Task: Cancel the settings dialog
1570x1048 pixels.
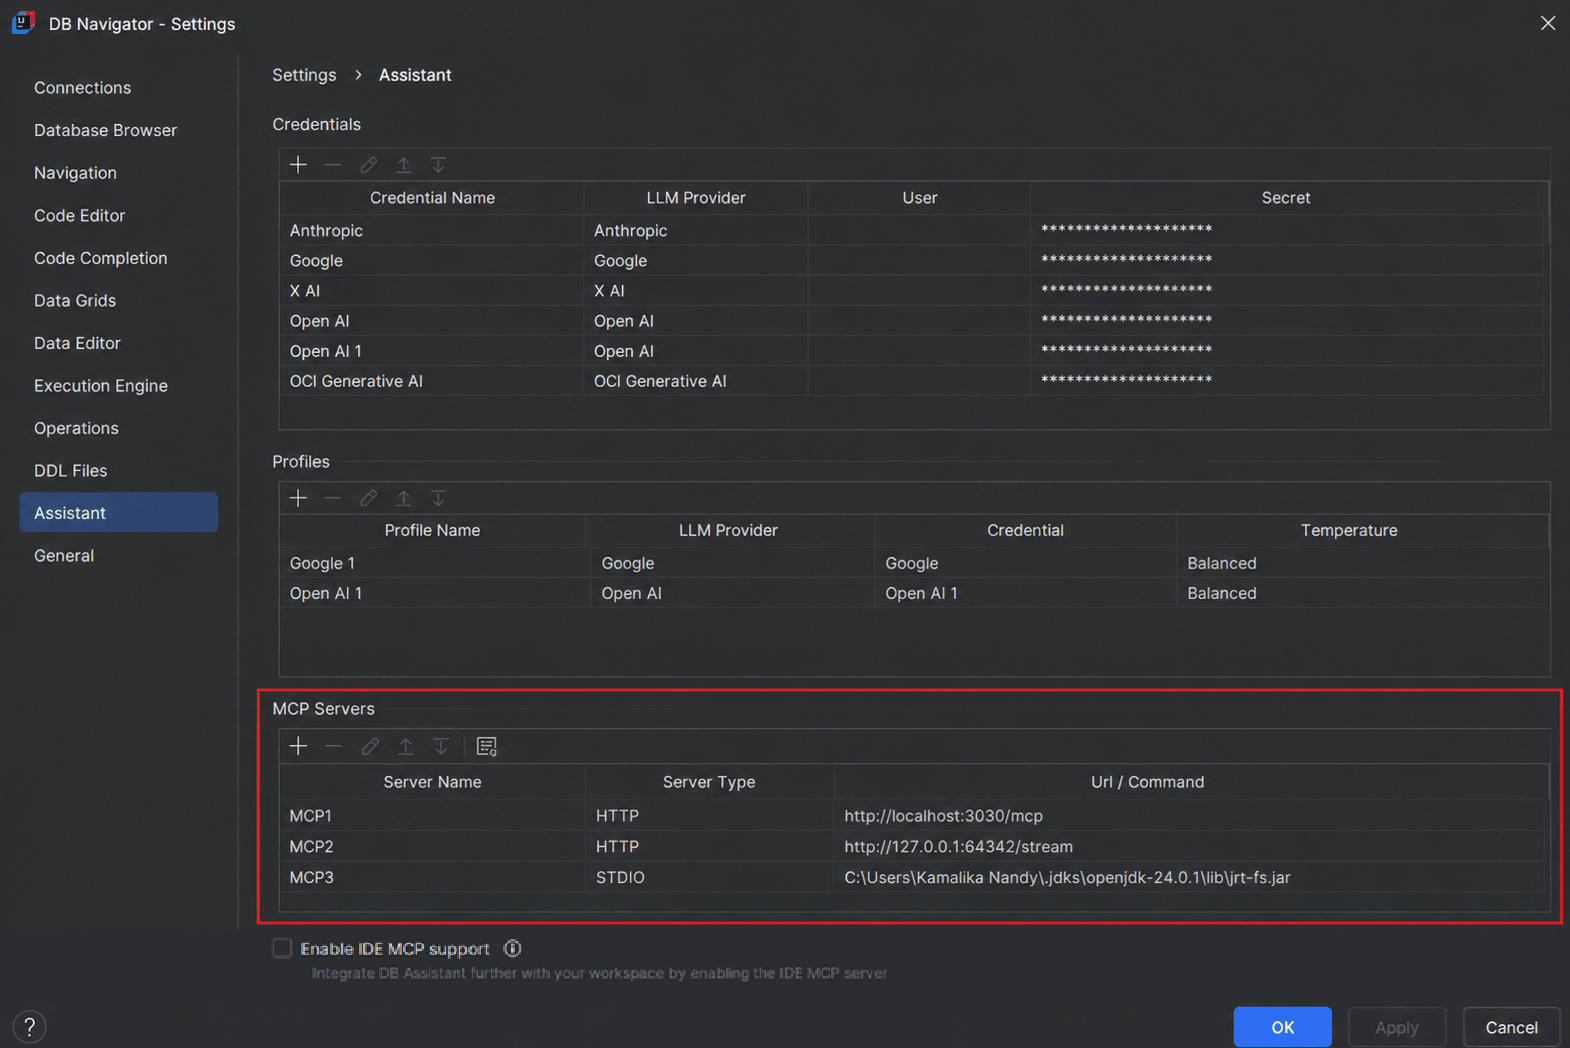Action: tap(1511, 1027)
